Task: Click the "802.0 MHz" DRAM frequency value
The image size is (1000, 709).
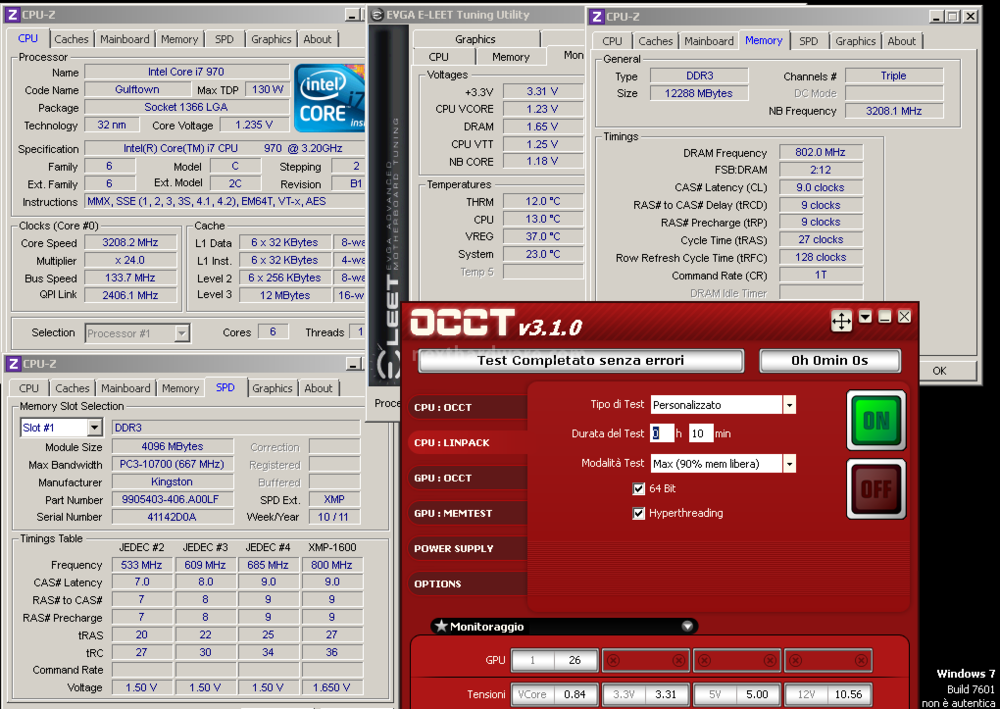Action: pos(820,152)
